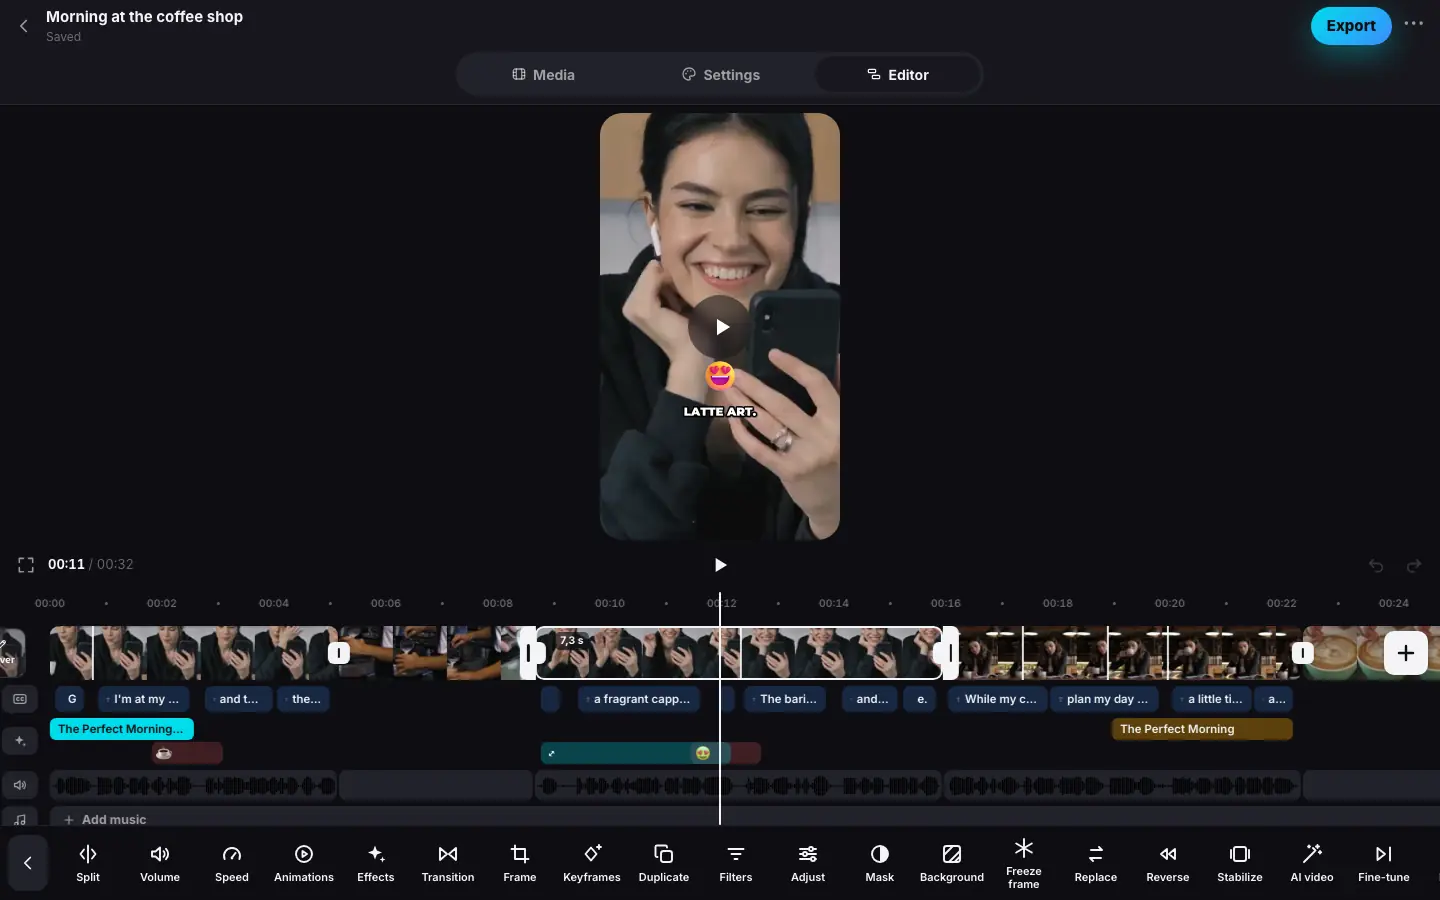The image size is (1440, 900).
Task: Open the Fine-tune tool
Action: tap(1384, 863)
